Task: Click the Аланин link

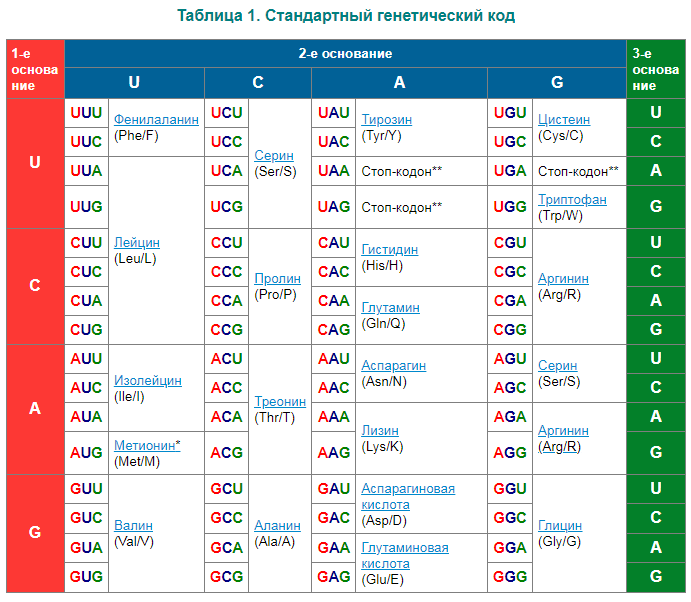Action: (x=277, y=525)
